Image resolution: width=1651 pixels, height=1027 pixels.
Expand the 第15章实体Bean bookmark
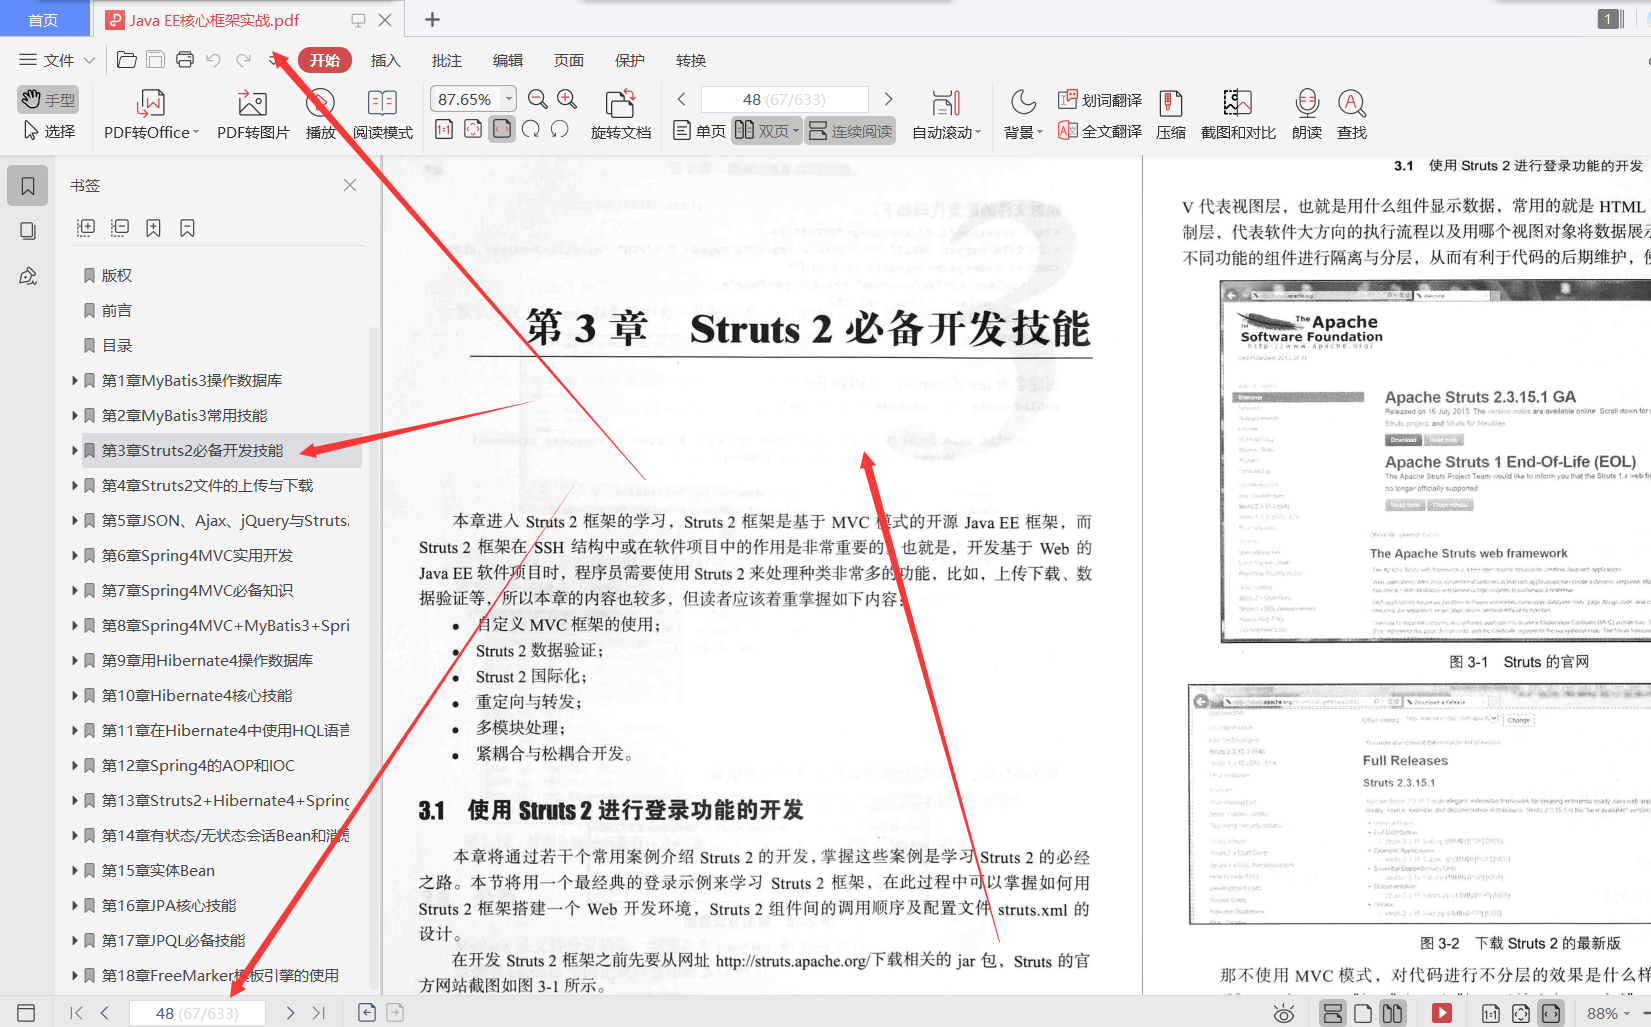point(75,870)
